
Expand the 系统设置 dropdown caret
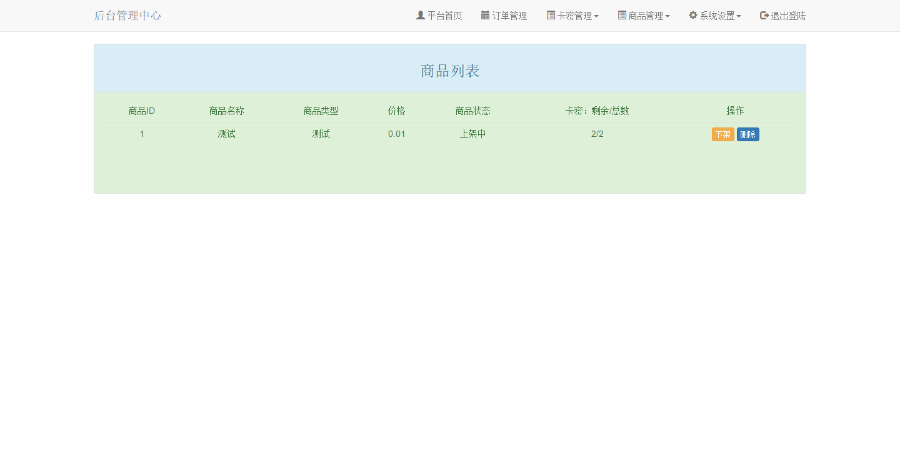tap(739, 17)
